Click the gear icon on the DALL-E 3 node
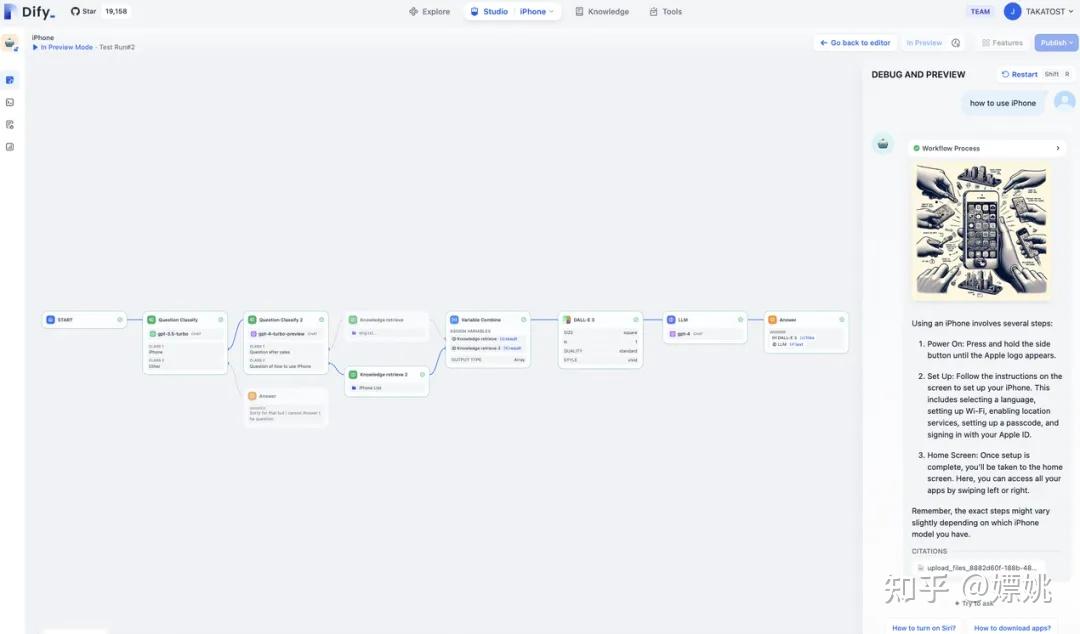This screenshot has height=634, width=1080. 637,319
